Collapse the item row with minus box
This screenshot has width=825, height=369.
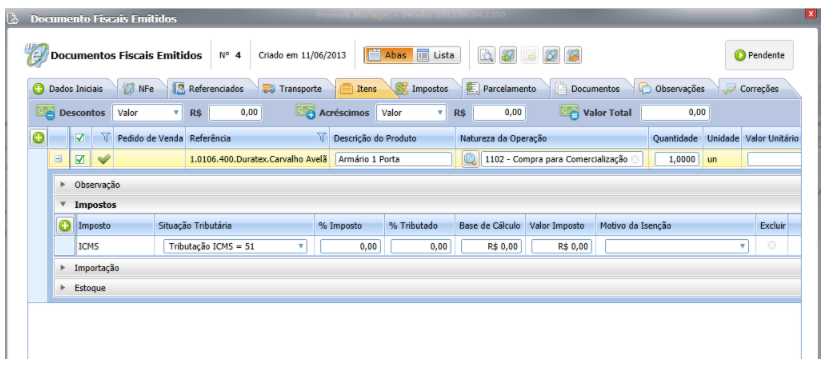(58, 159)
